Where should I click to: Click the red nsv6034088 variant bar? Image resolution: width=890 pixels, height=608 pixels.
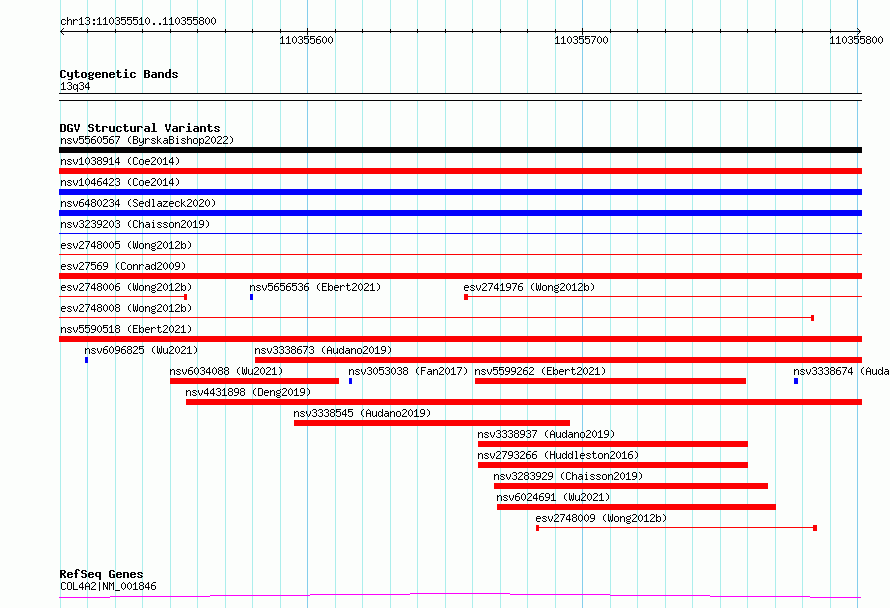tap(254, 381)
